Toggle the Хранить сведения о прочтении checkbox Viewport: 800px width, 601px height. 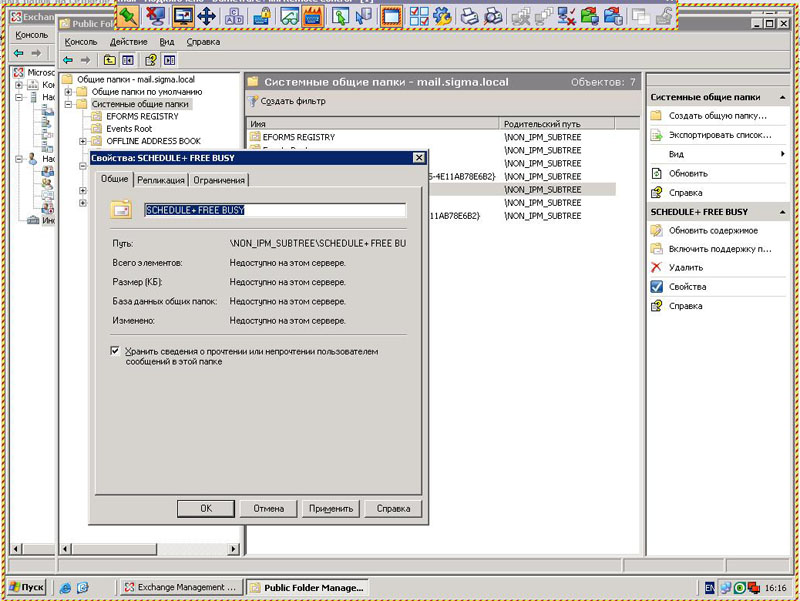(116, 351)
